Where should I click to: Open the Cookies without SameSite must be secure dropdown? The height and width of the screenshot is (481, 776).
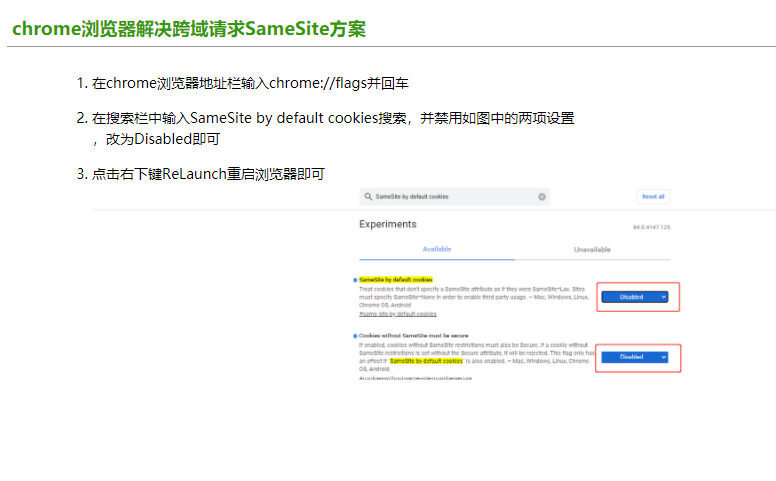point(635,357)
